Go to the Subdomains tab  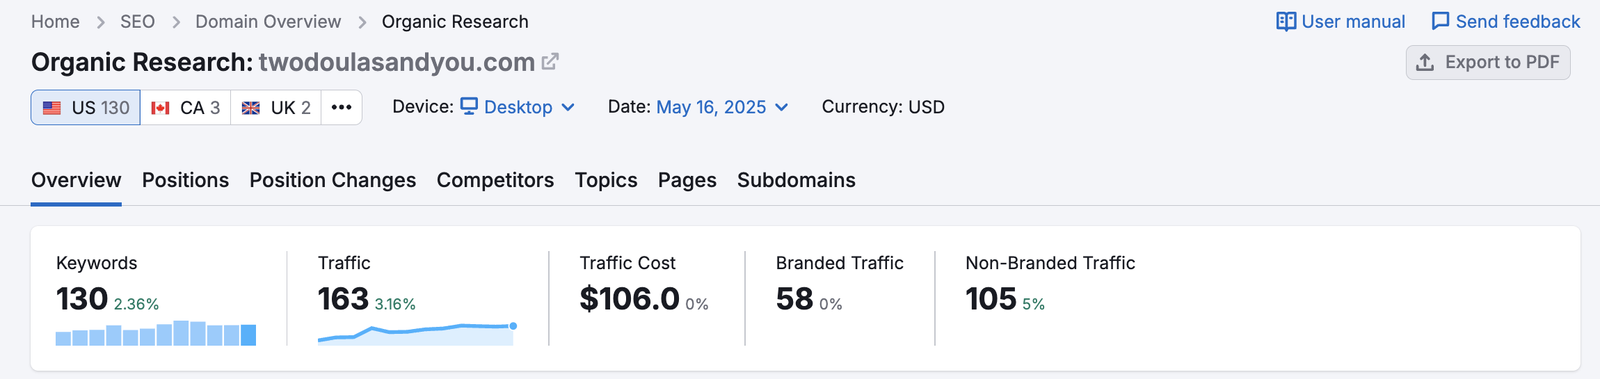pos(796,180)
